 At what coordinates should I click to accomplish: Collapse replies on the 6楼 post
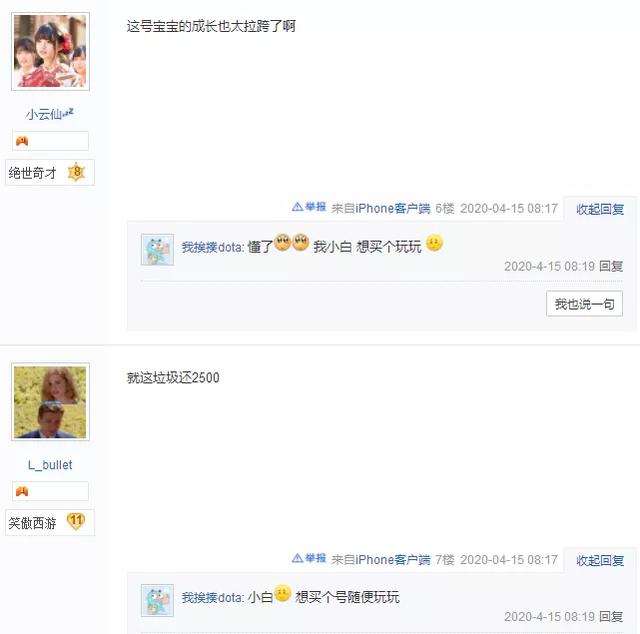tap(600, 209)
